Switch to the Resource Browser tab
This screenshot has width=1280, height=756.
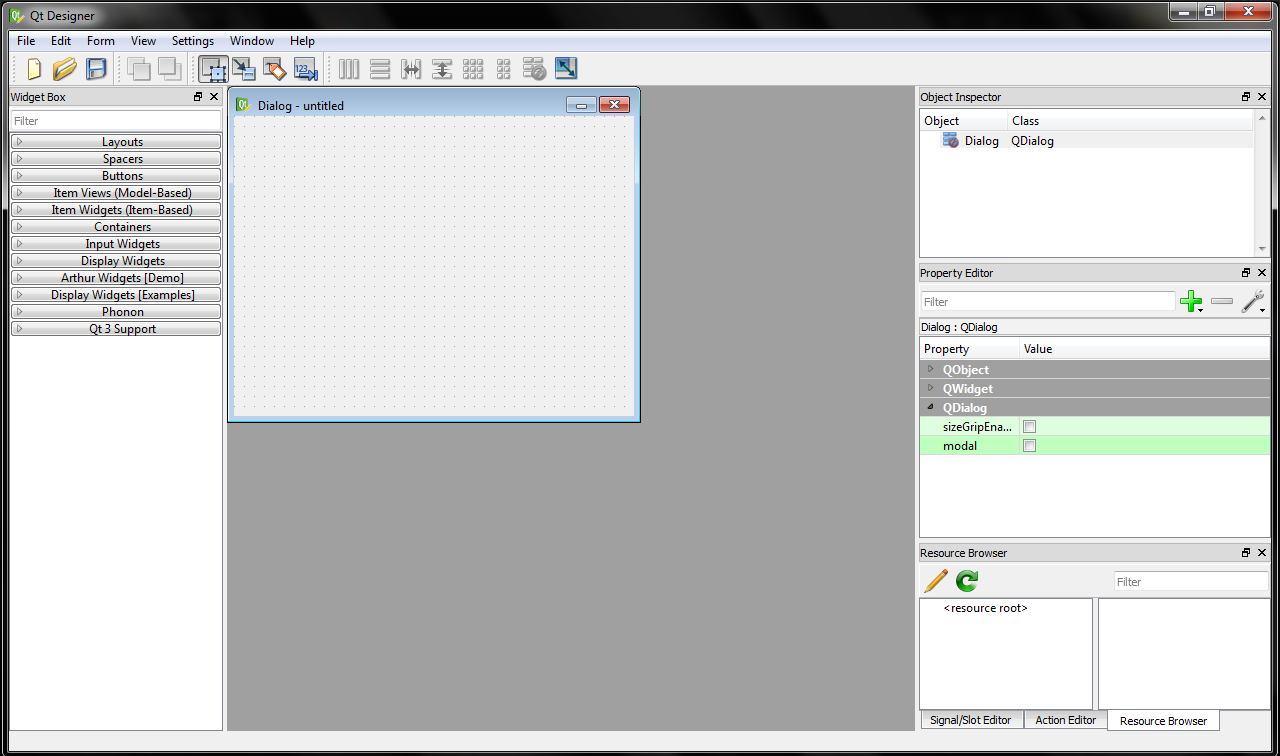click(1164, 720)
